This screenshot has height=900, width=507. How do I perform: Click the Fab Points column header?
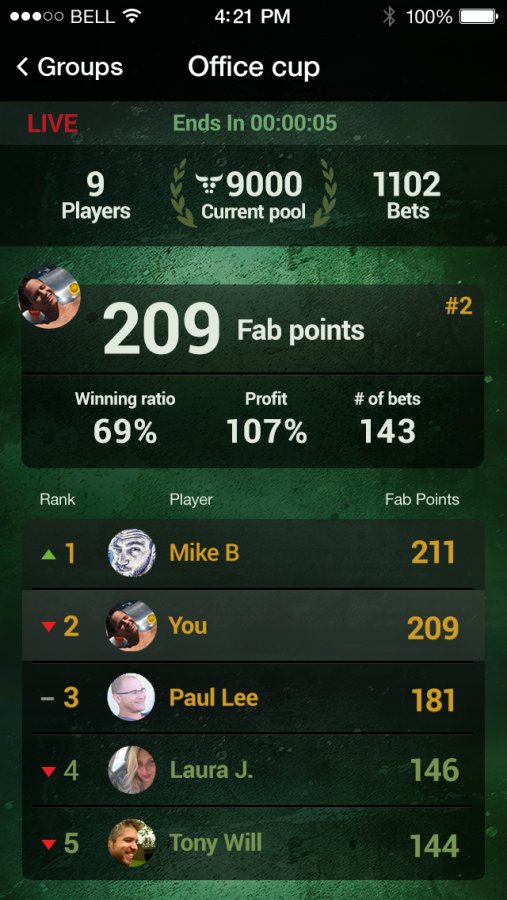422,499
